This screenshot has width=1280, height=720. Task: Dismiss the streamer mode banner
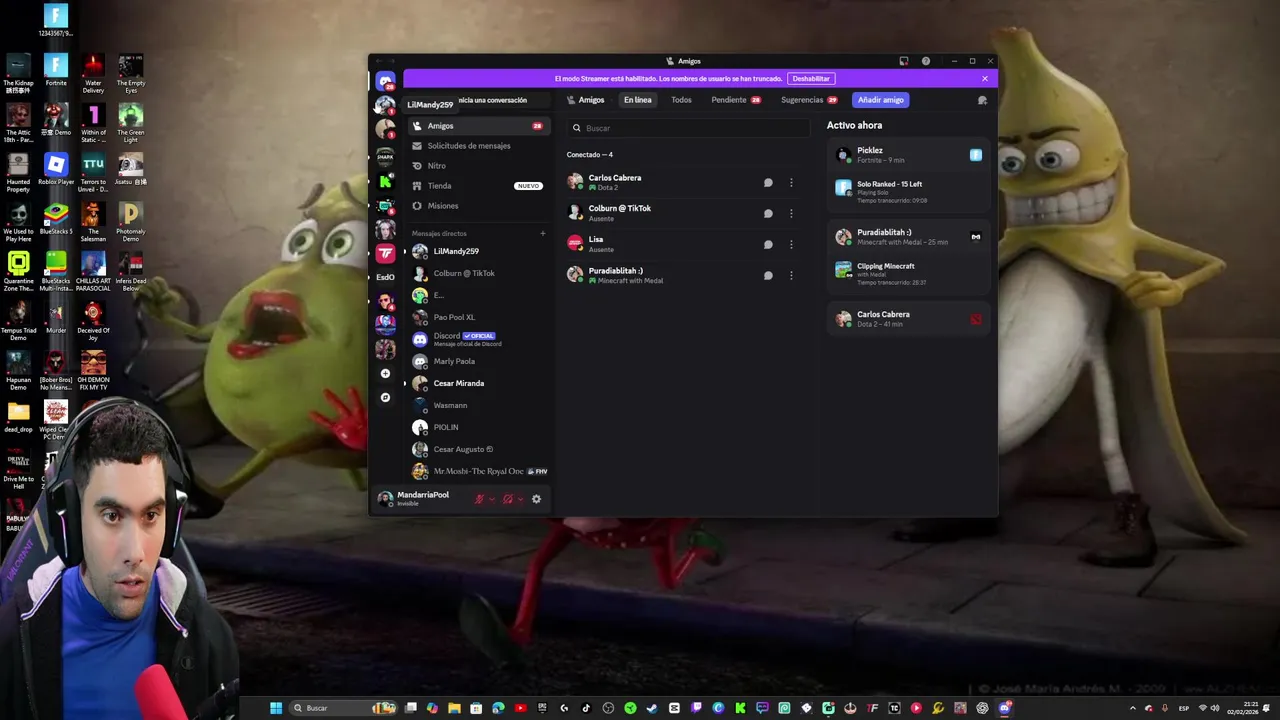(984, 78)
